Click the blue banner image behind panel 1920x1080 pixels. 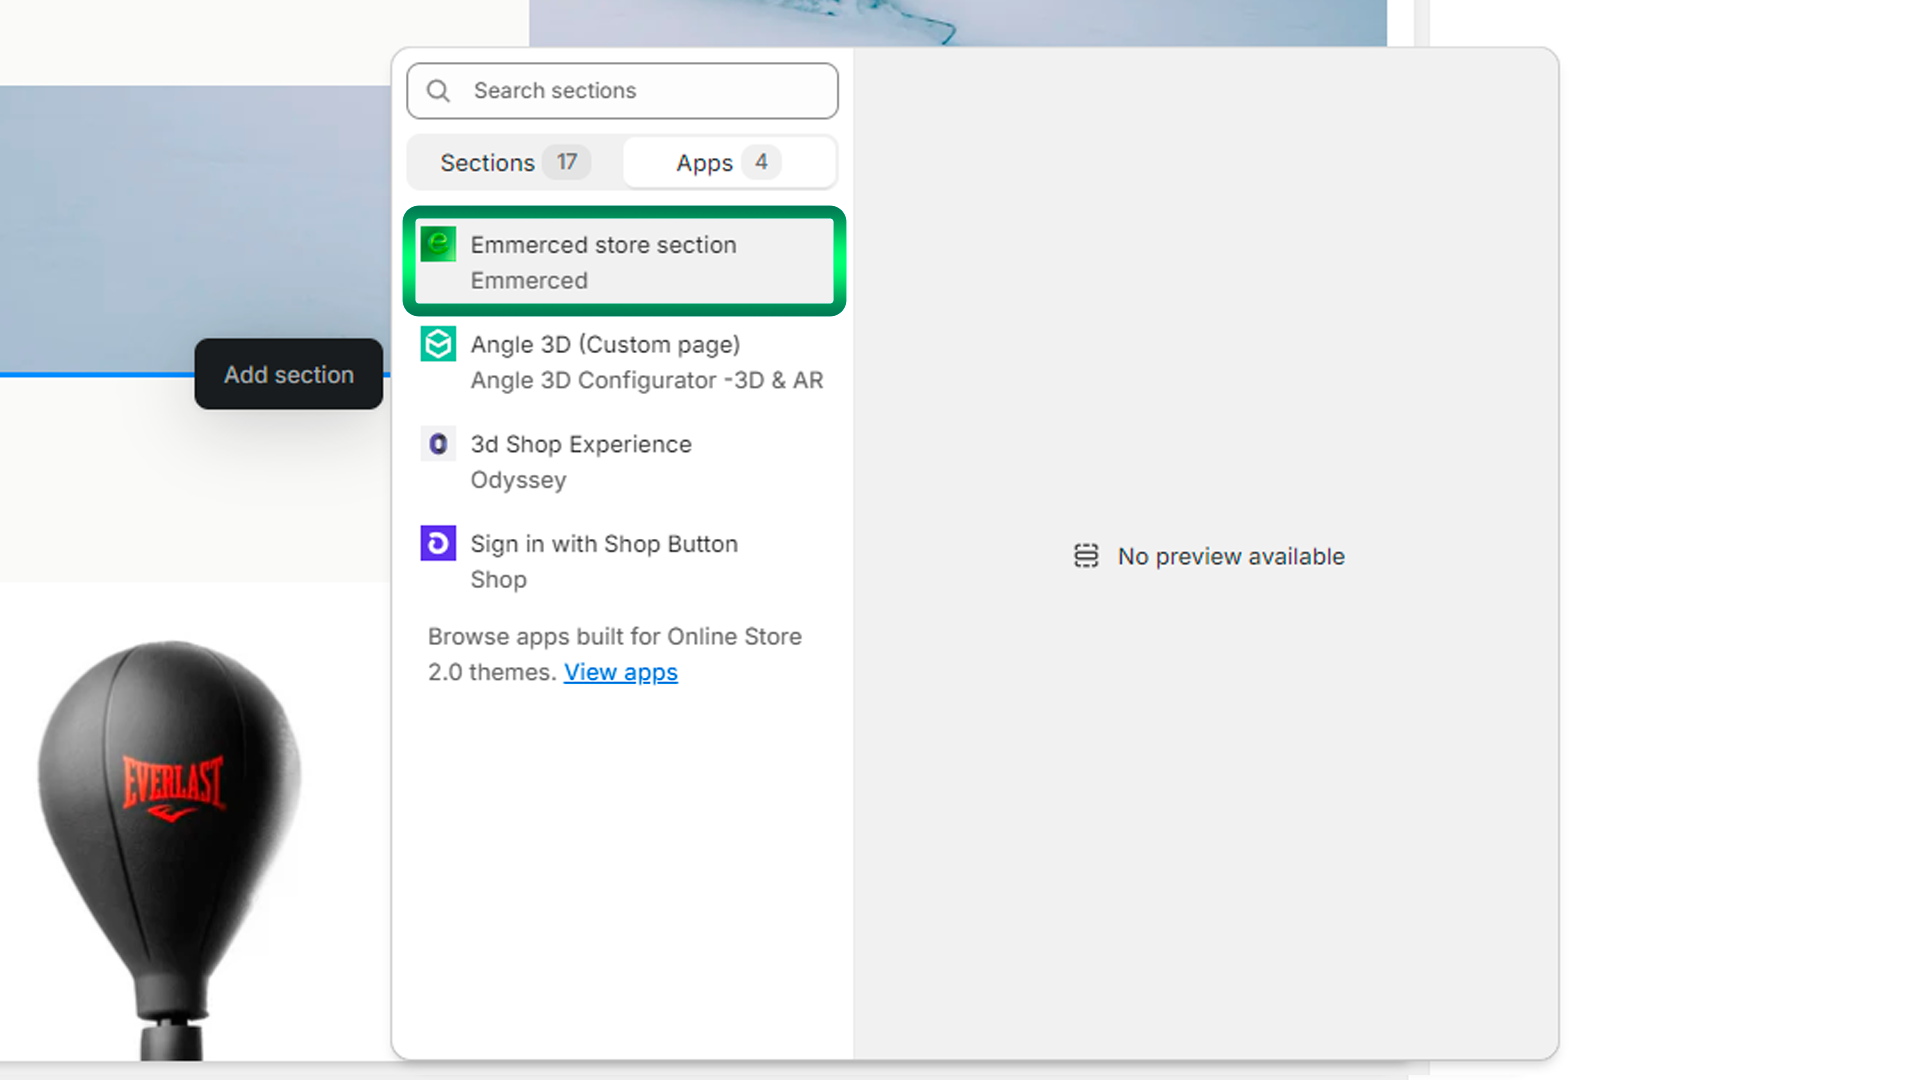point(190,220)
